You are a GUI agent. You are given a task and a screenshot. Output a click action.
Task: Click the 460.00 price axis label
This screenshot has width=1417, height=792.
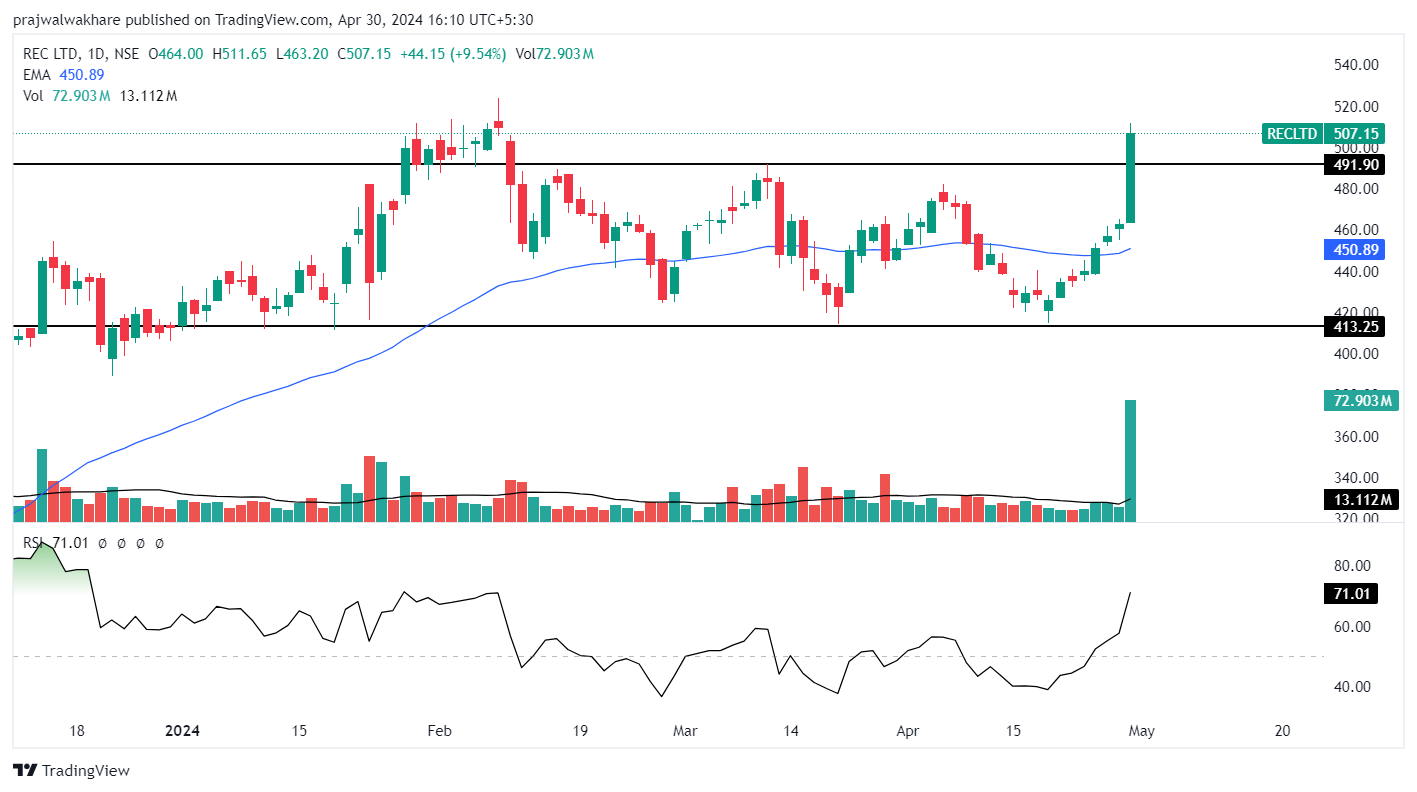coord(1355,230)
